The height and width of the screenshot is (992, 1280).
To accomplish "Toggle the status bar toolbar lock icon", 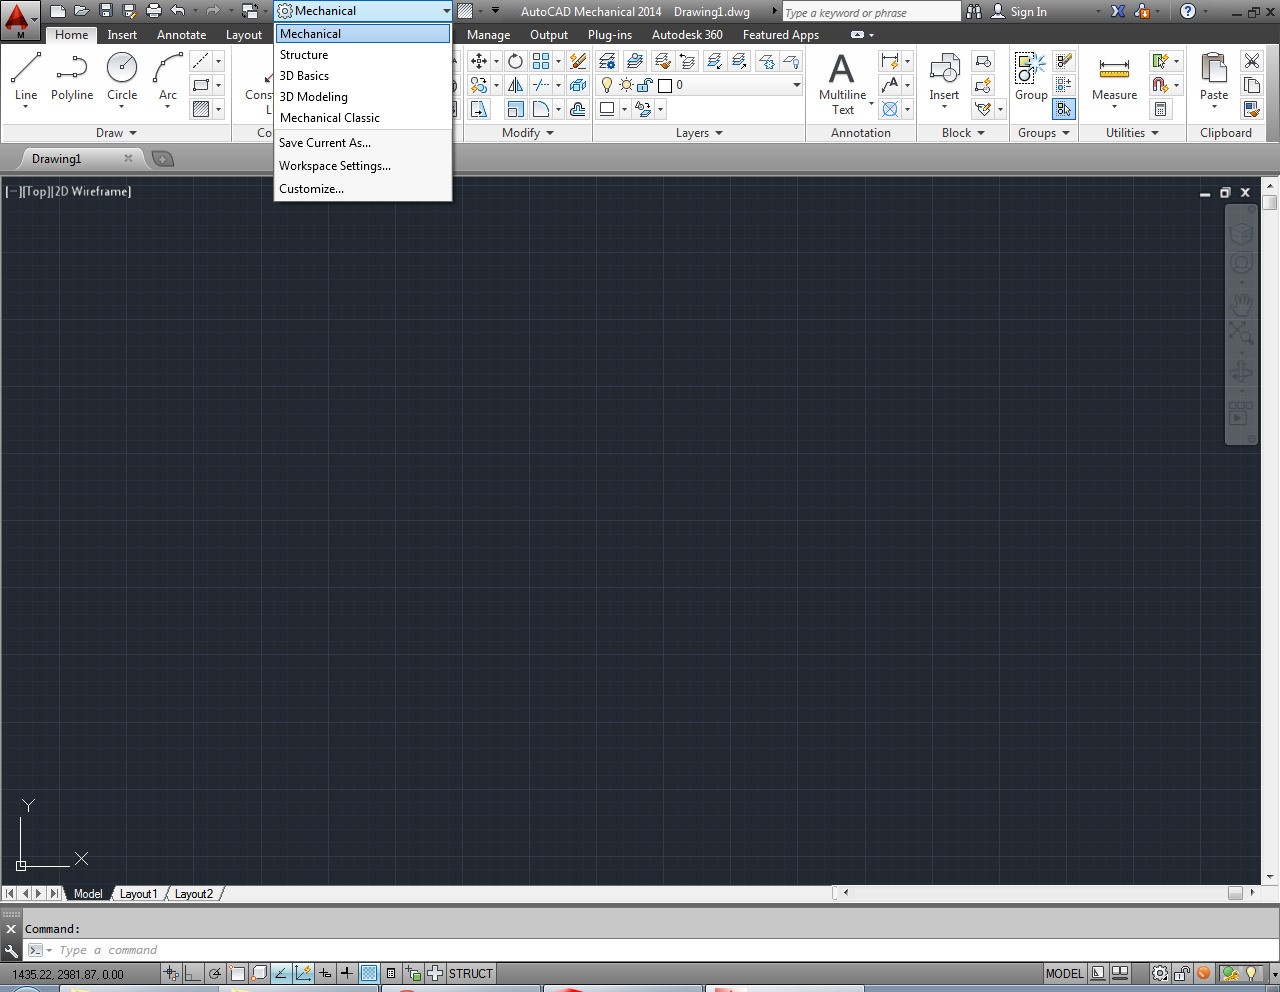I will point(1182,973).
